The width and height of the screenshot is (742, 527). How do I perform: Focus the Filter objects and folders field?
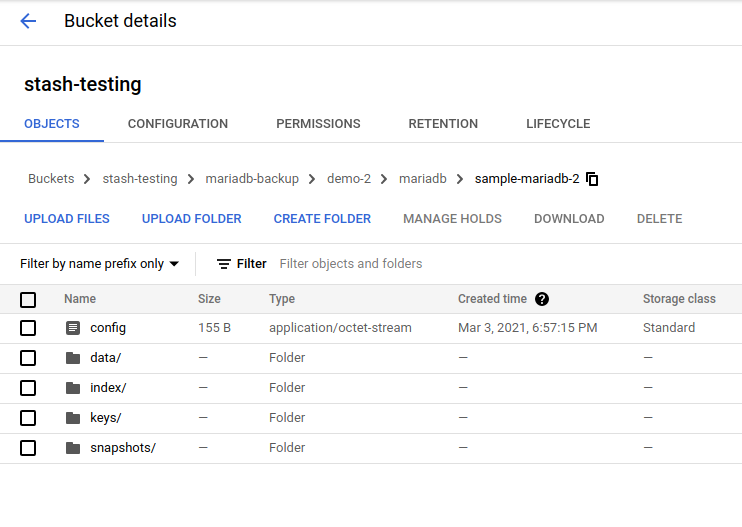[400, 264]
